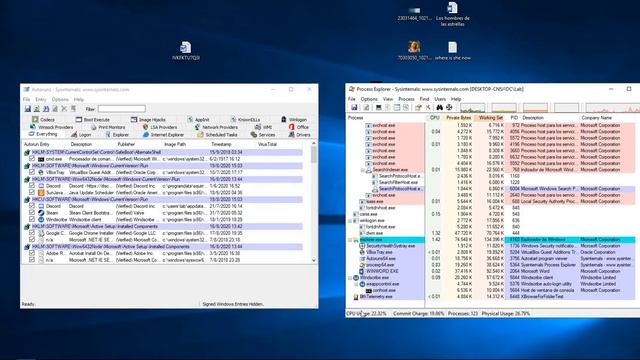This screenshot has width=640, height=360.
Task: Switch to the Drivers tab in Autoruns
Action: [x=300, y=135]
